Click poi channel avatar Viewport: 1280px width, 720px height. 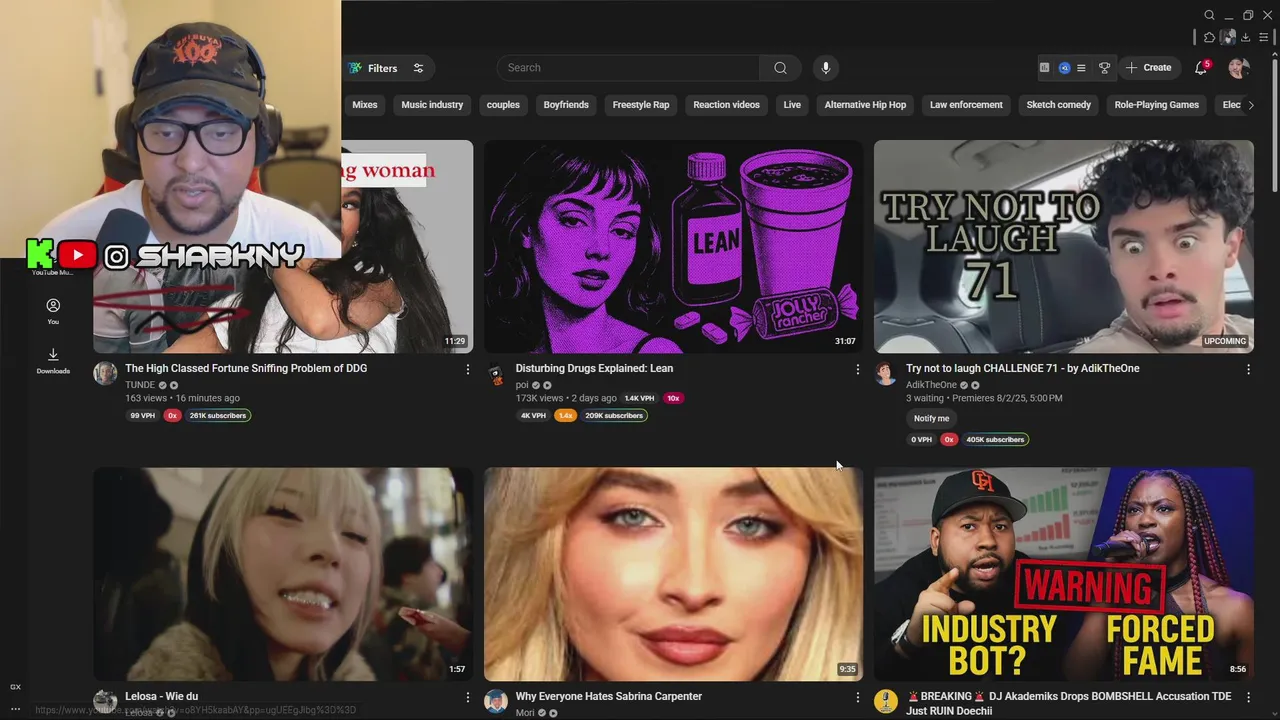coord(495,373)
